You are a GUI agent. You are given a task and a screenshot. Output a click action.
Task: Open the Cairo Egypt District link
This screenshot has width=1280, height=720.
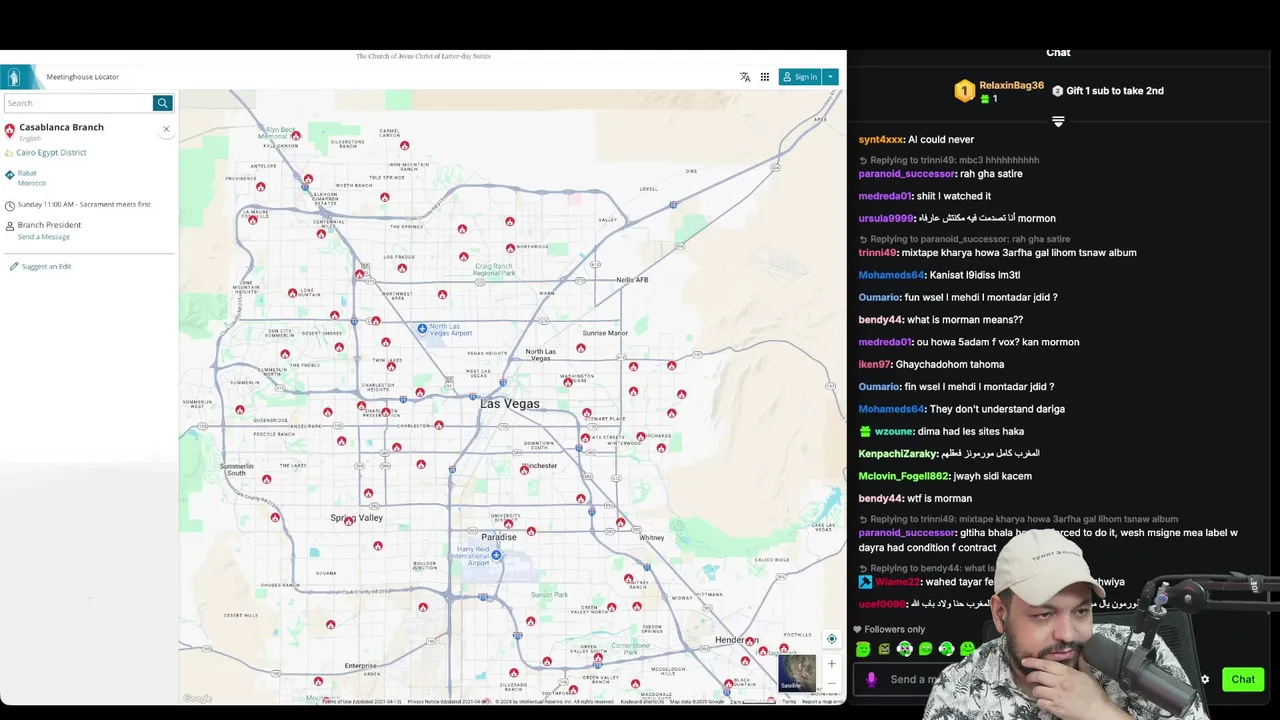click(51, 153)
